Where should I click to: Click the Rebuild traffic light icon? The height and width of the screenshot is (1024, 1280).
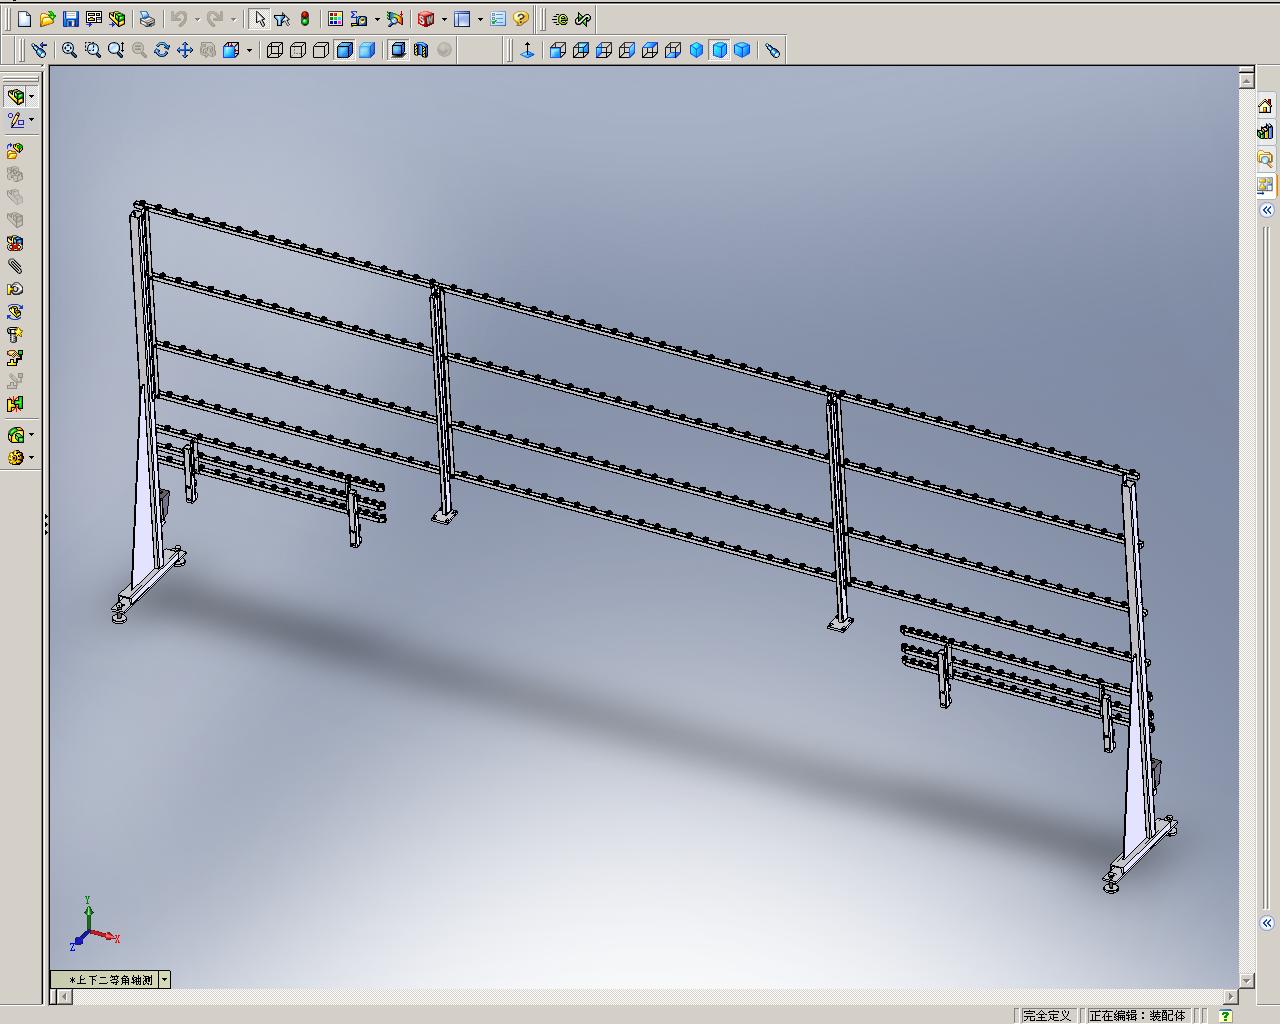coord(305,19)
